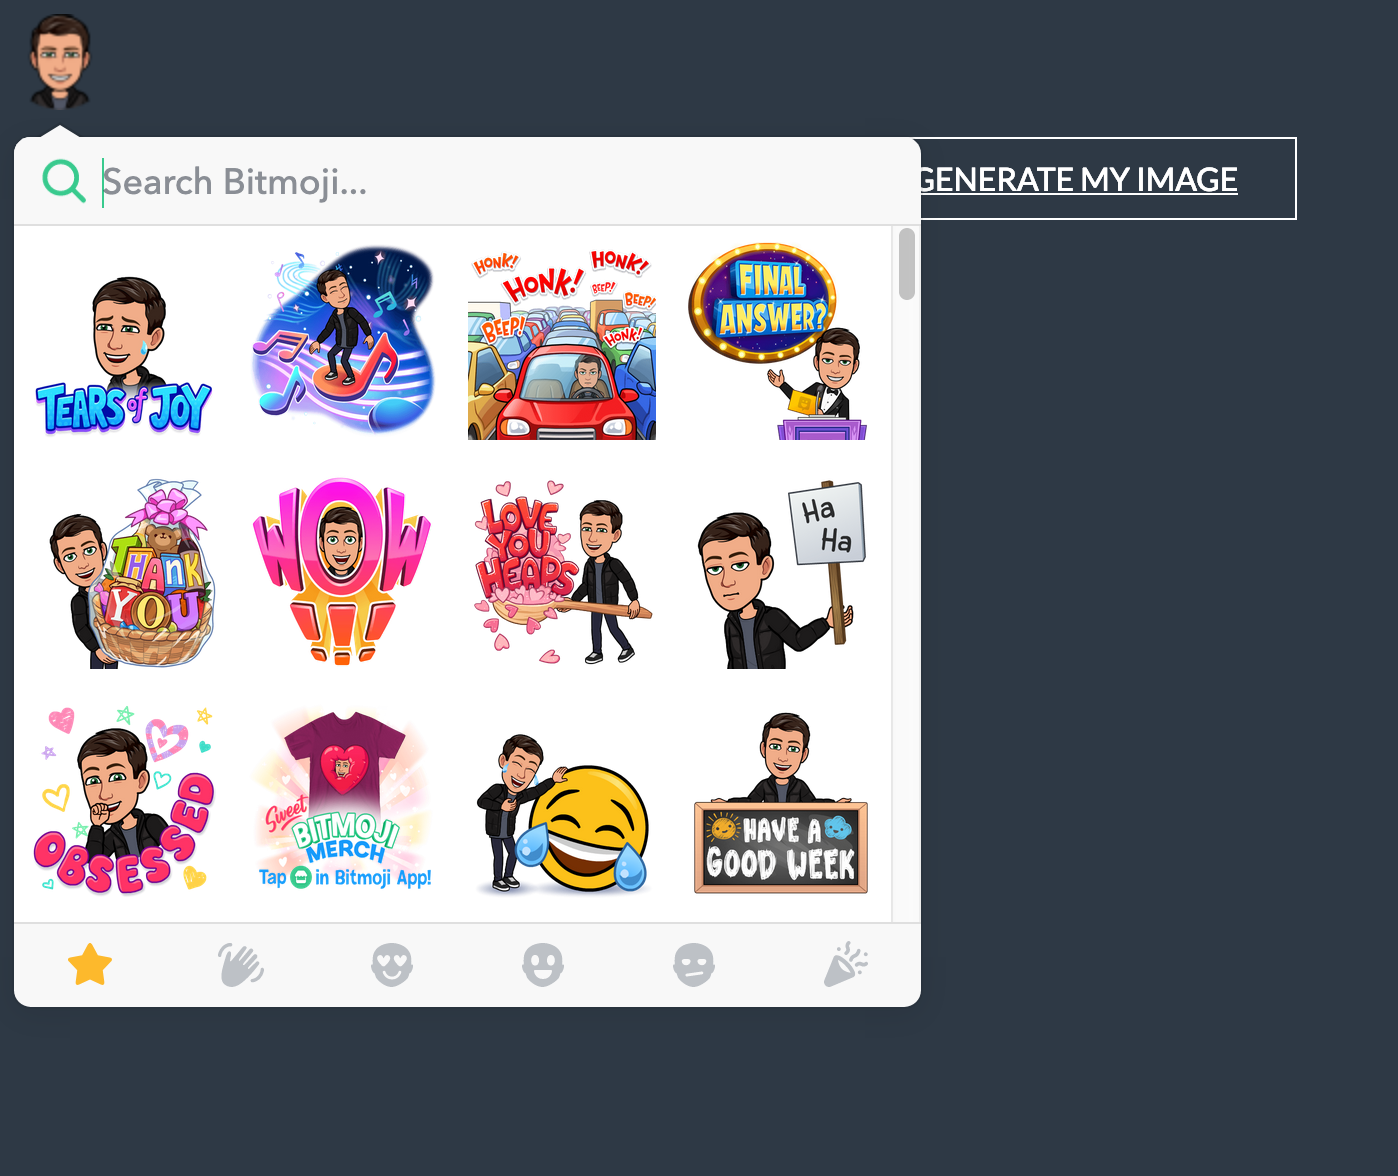Screen dimensions: 1398x1176
Task: Choose the Honk Honk traffic sticker
Action: [x=562, y=344]
